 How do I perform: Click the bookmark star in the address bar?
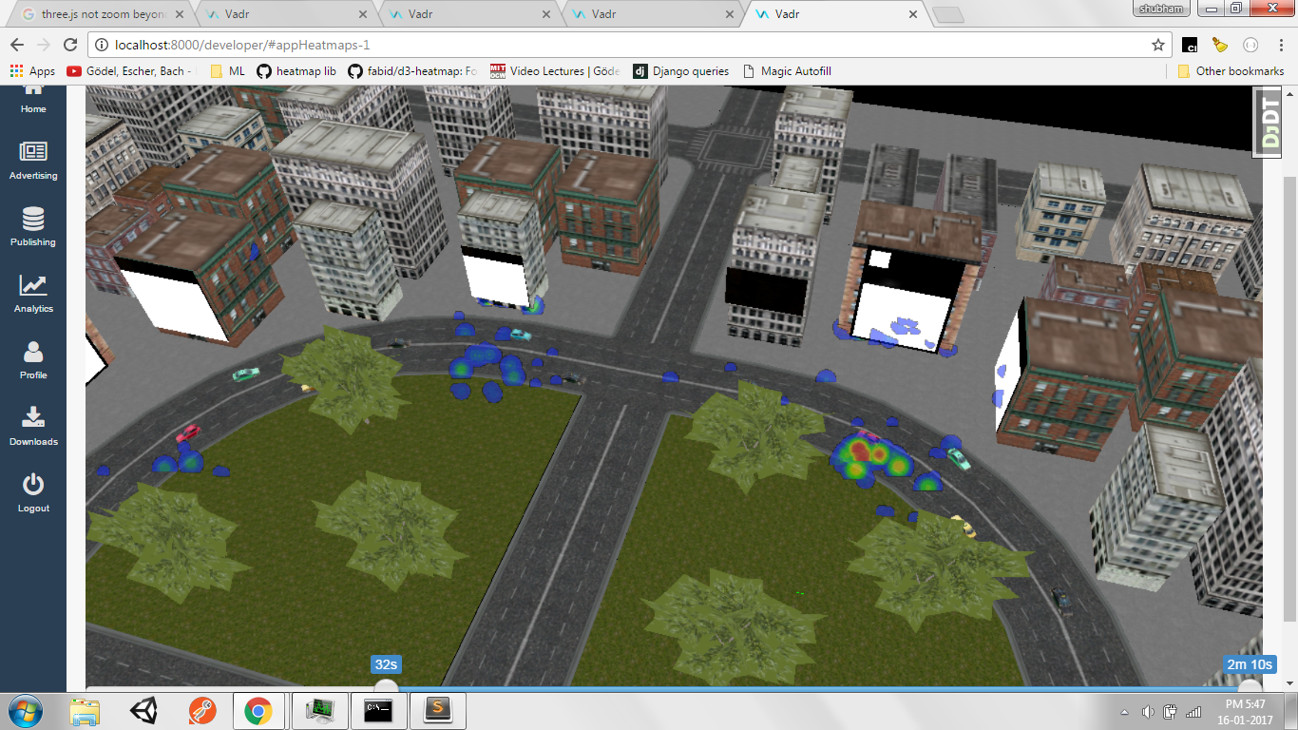coord(1160,44)
